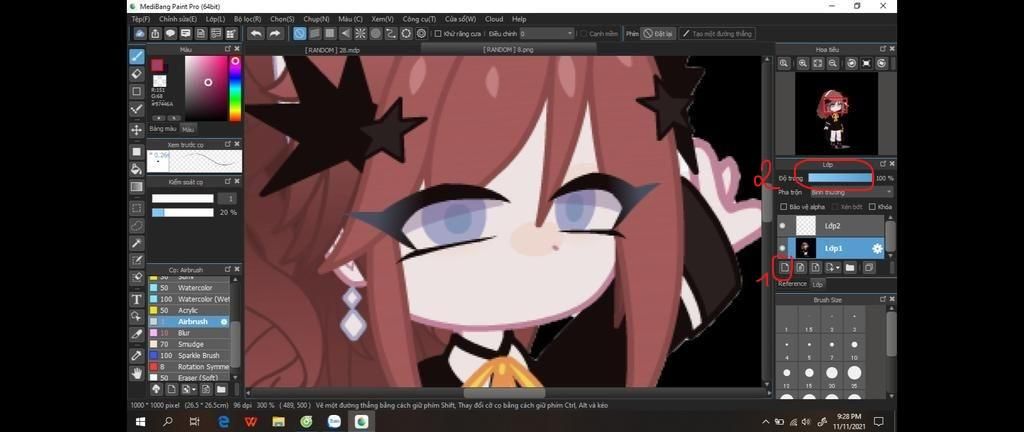1024x432 pixels.
Task: Select the Eyedropper tool
Action: tap(136, 356)
